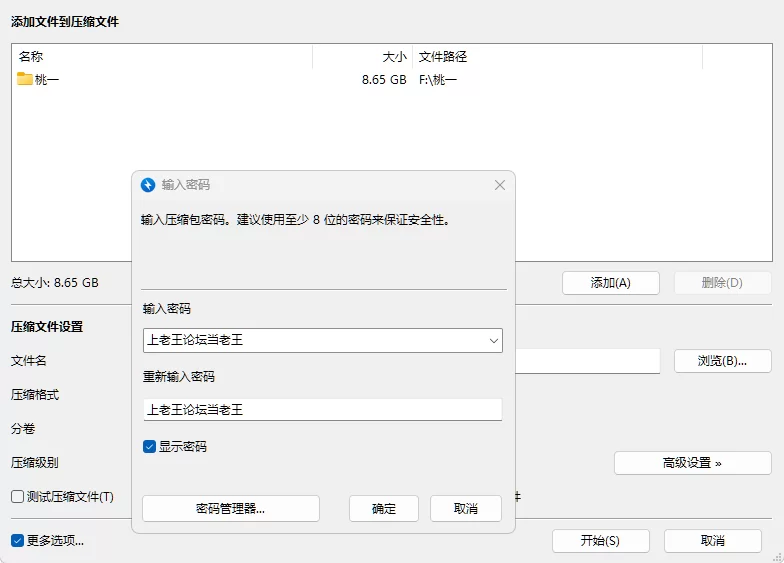Image resolution: width=784 pixels, height=563 pixels.
Task: Click the F:\桃一 path cell
Action: [x=438, y=80]
